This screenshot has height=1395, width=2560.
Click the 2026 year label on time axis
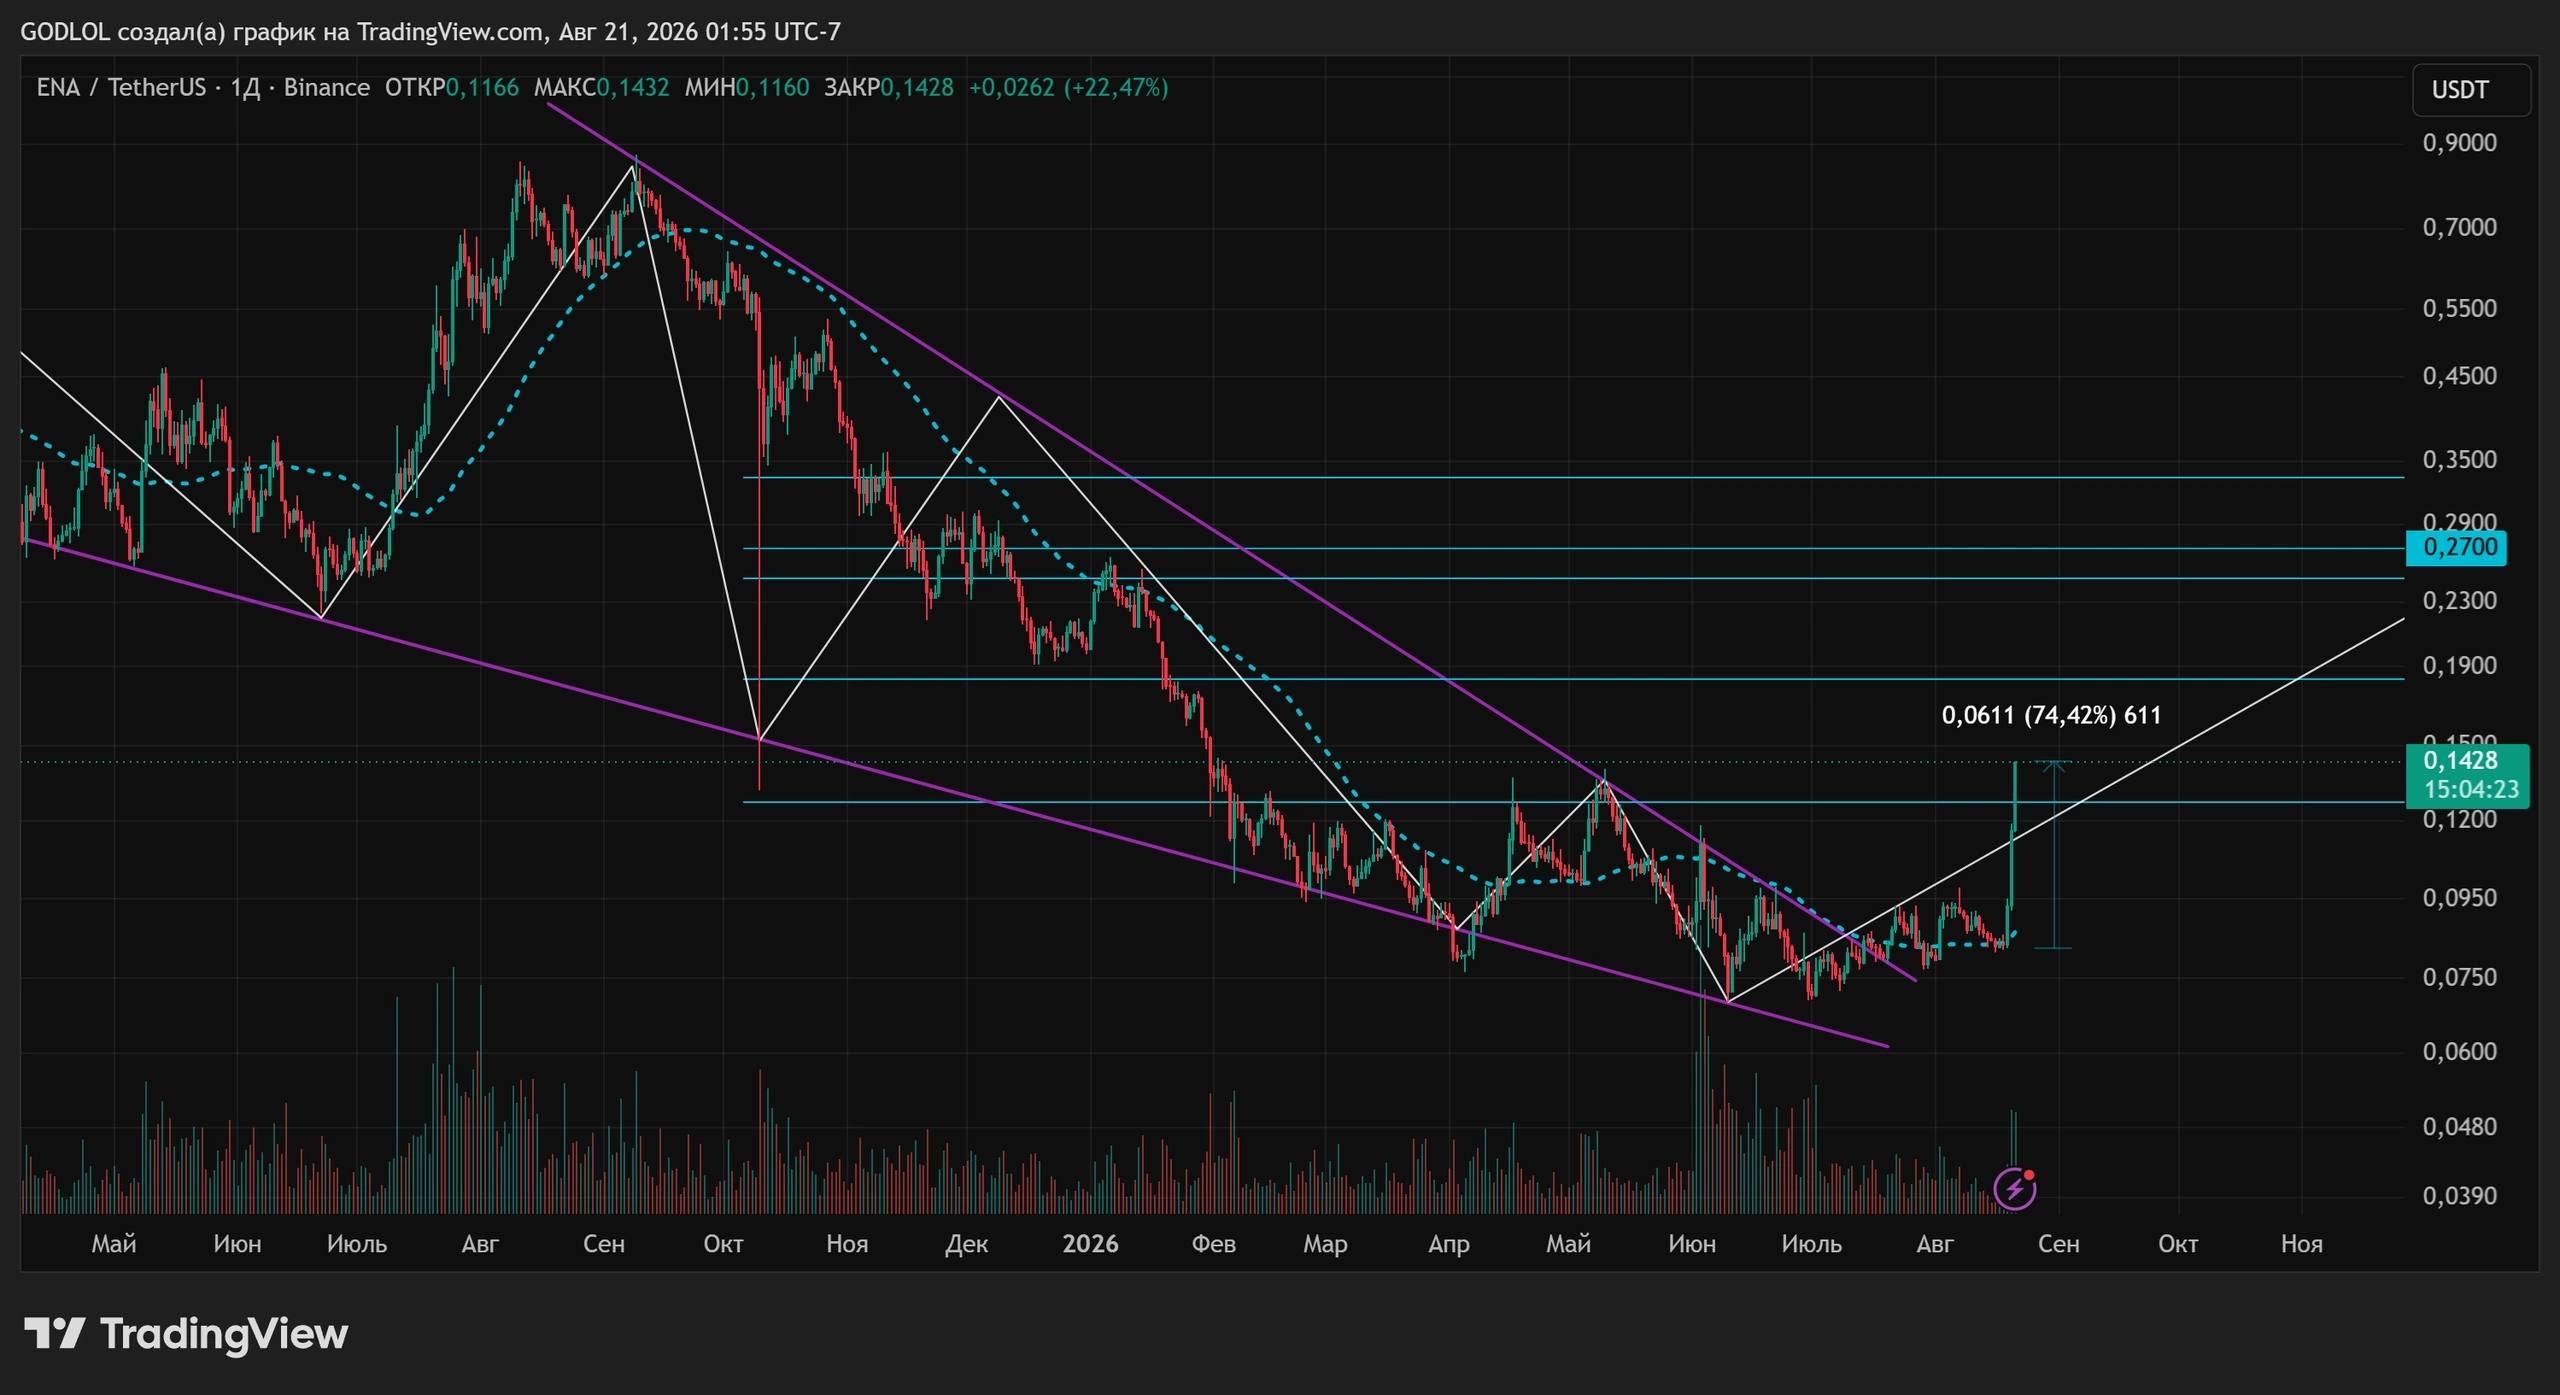(1090, 1244)
